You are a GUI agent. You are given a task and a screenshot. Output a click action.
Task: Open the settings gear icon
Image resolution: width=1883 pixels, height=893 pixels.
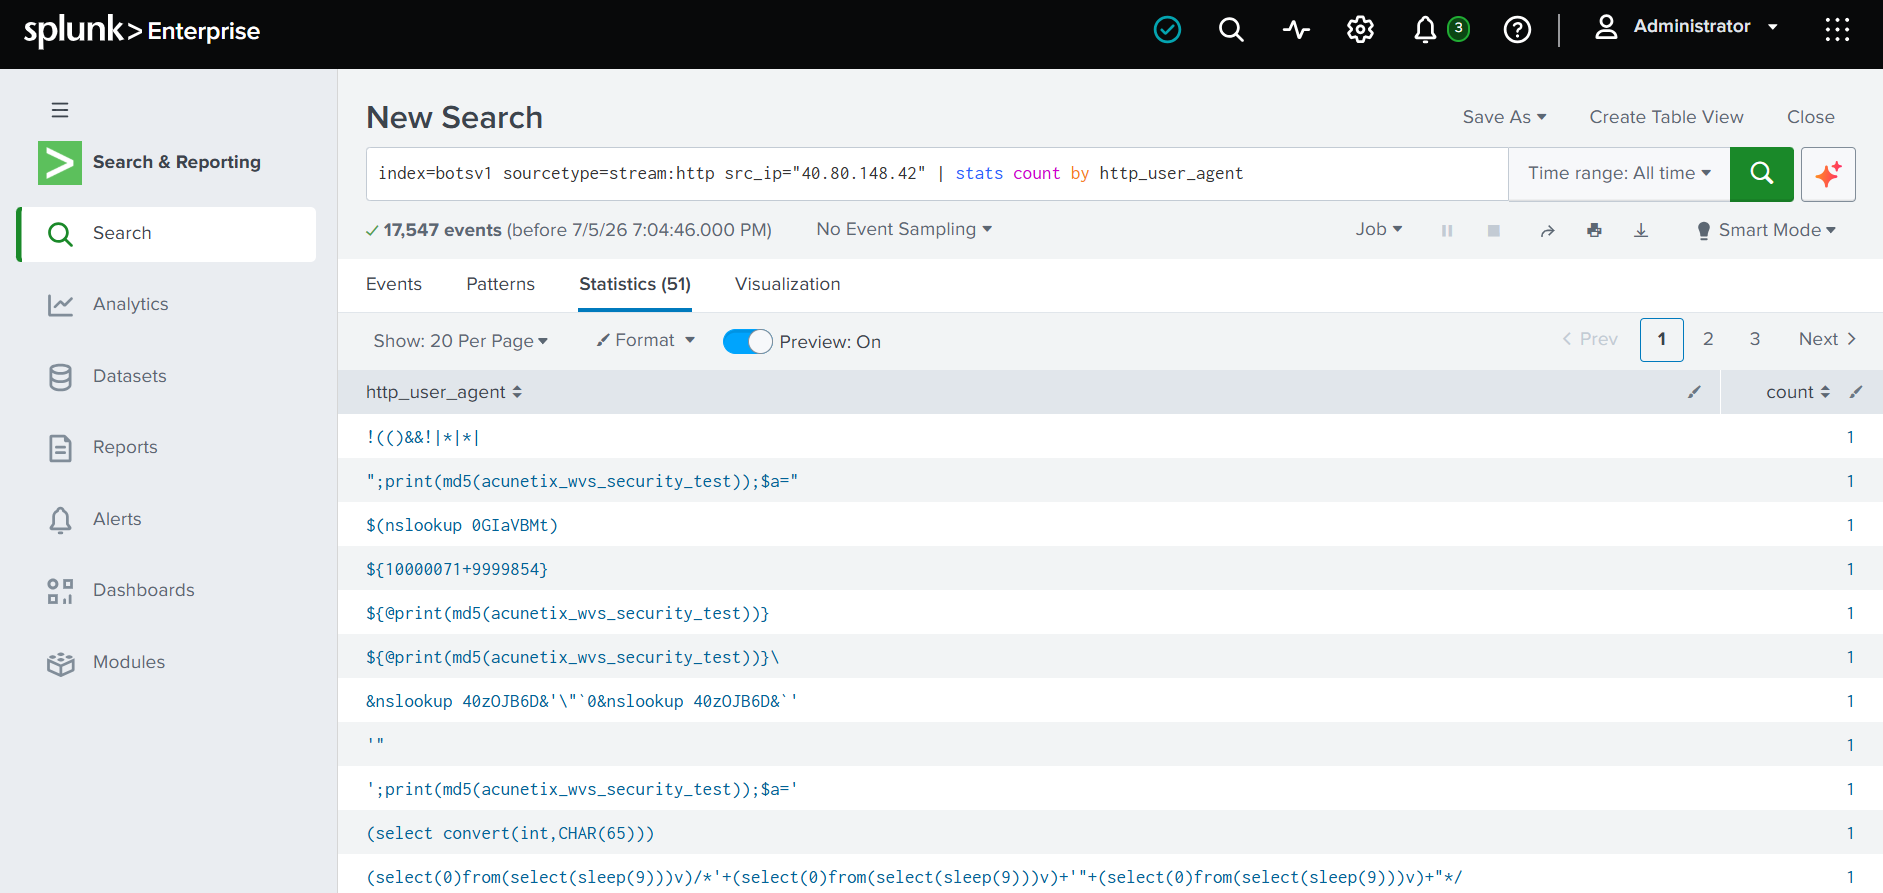[x=1360, y=30]
